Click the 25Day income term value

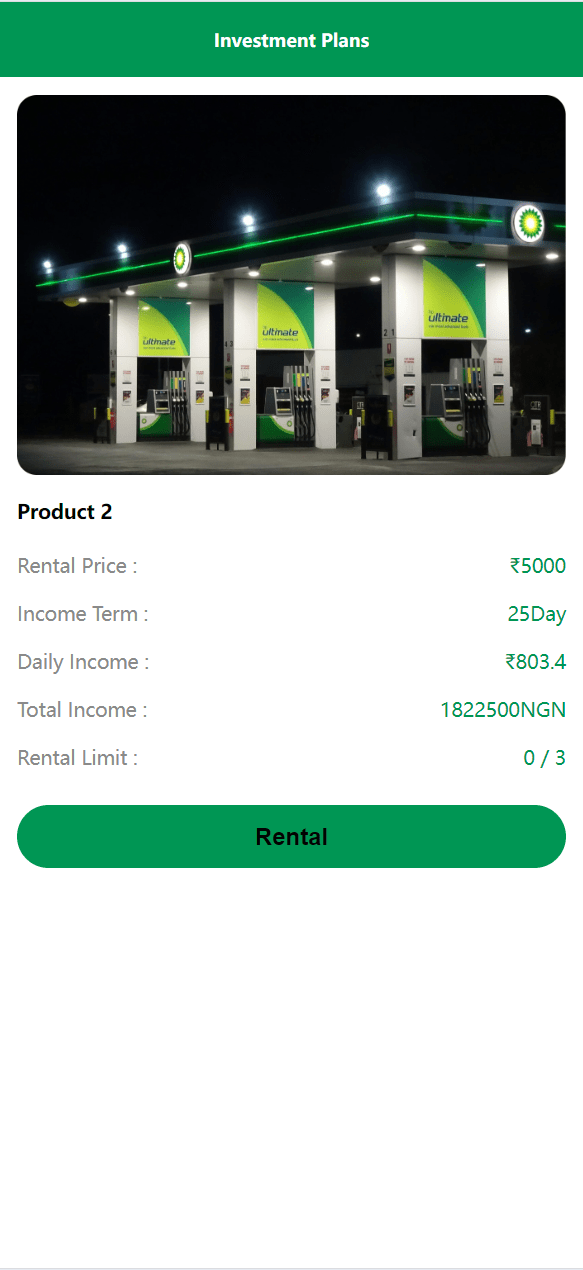coord(537,614)
